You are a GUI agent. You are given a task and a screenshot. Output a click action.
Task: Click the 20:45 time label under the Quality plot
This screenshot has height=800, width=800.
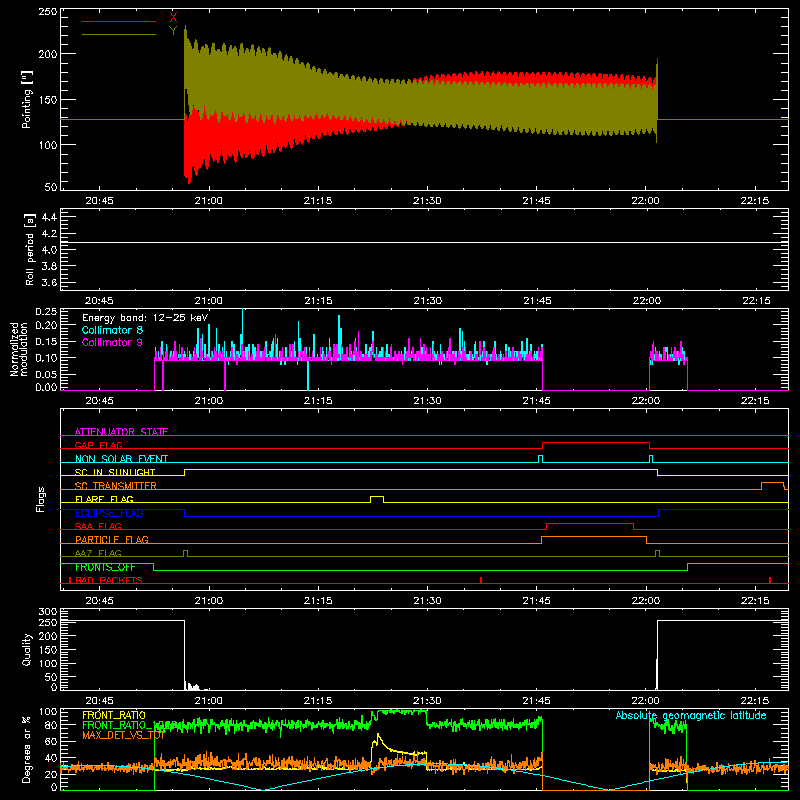[x=99, y=701]
